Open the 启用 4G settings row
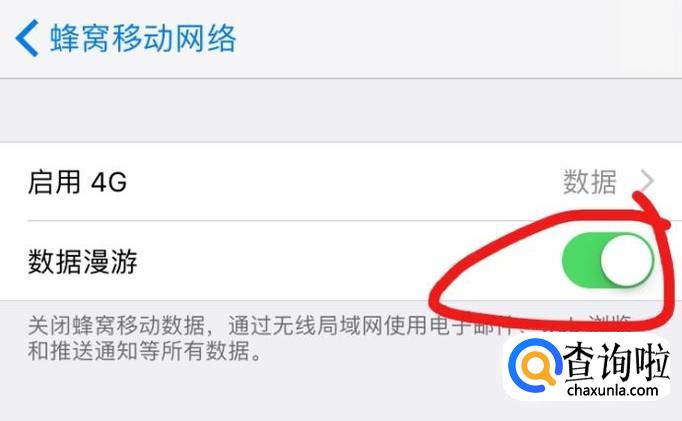 click(x=341, y=182)
